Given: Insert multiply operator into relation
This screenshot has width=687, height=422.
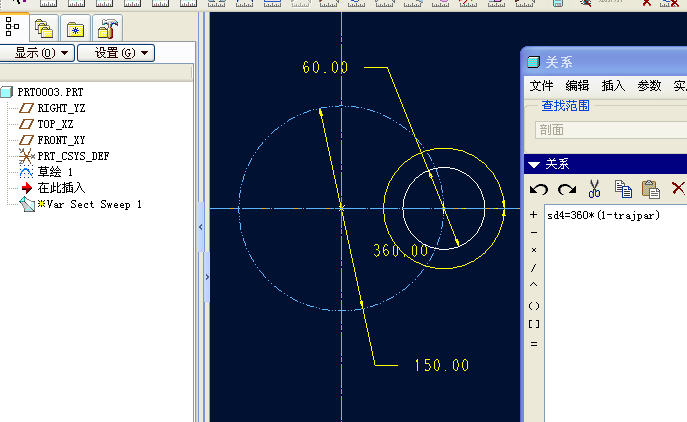Looking at the screenshot, I should click(534, 250).
